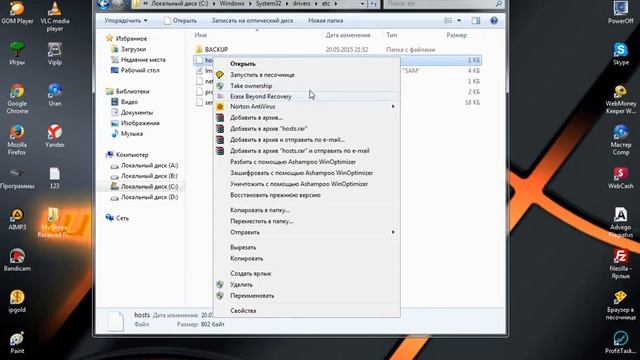This screenshot has width=640, height=360.
Task: Open Advego Plagiatus shortcut
Action: [x=620, y=223]
